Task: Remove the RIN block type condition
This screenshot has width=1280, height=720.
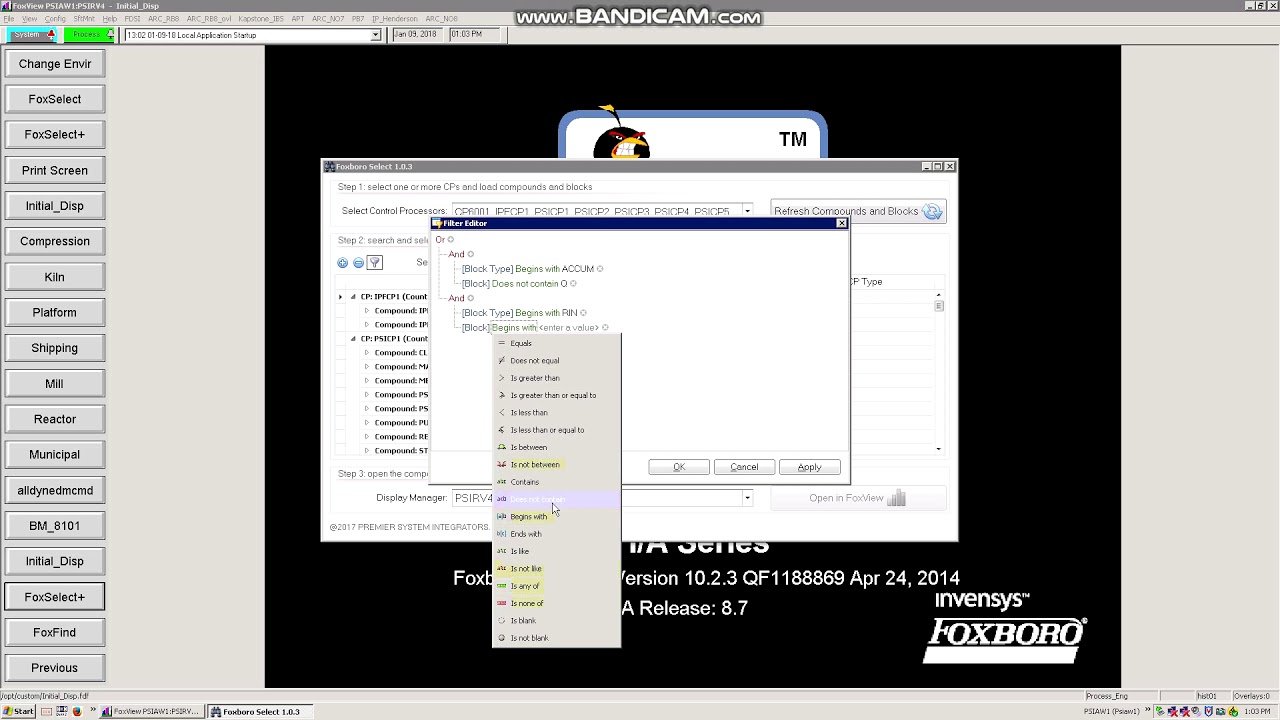Action: [583, 313]
